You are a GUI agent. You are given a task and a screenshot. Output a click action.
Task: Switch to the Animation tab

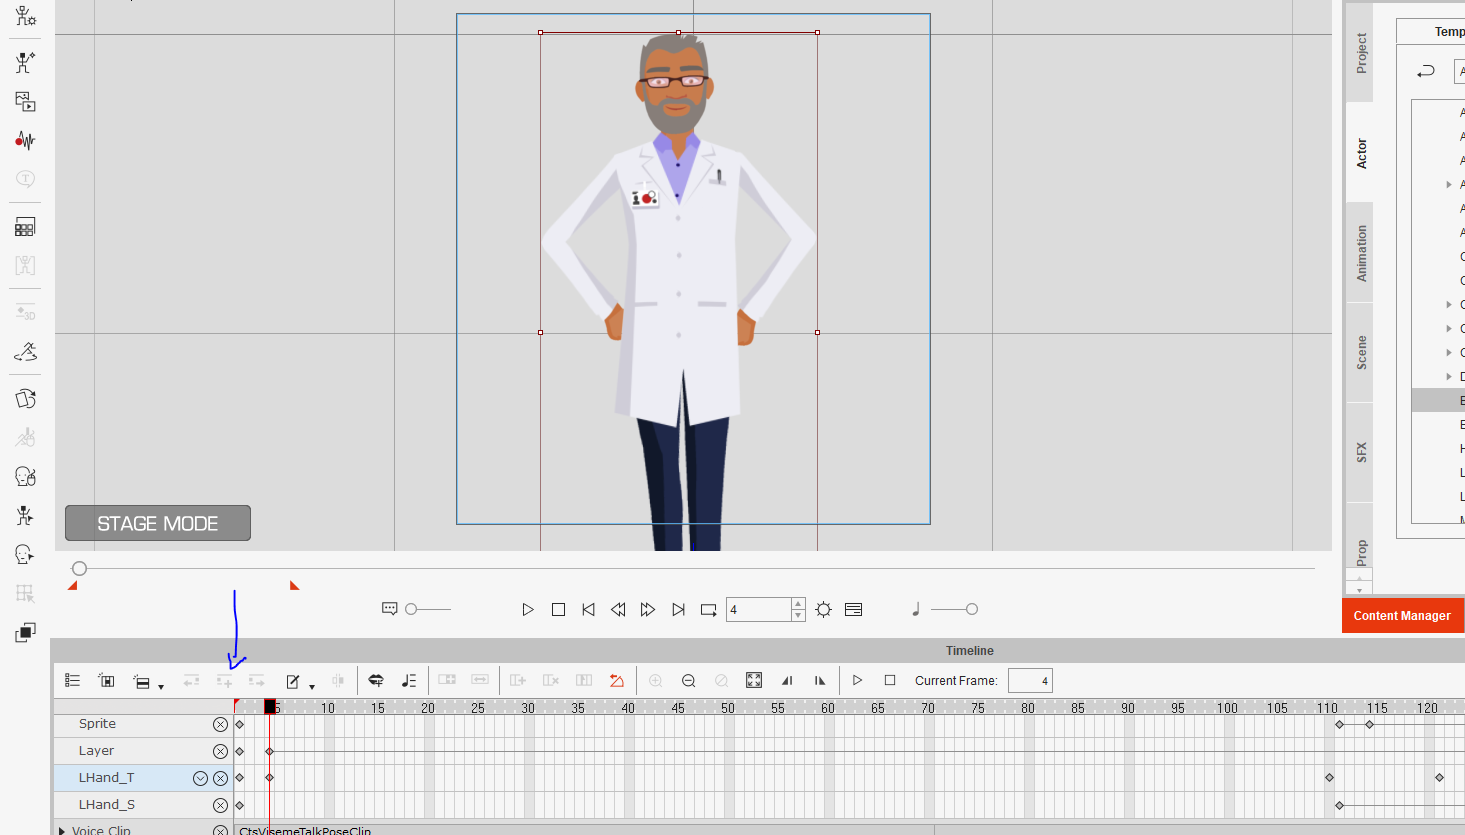point(1360,253)
